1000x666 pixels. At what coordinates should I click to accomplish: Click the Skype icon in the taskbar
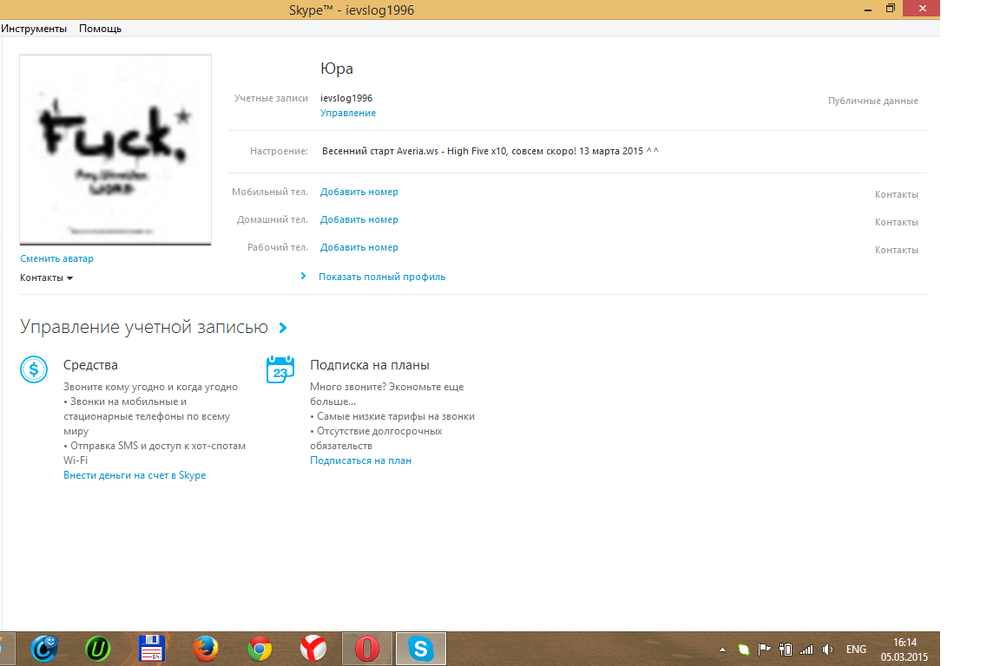pyautogui.click(x=422, y=648)
